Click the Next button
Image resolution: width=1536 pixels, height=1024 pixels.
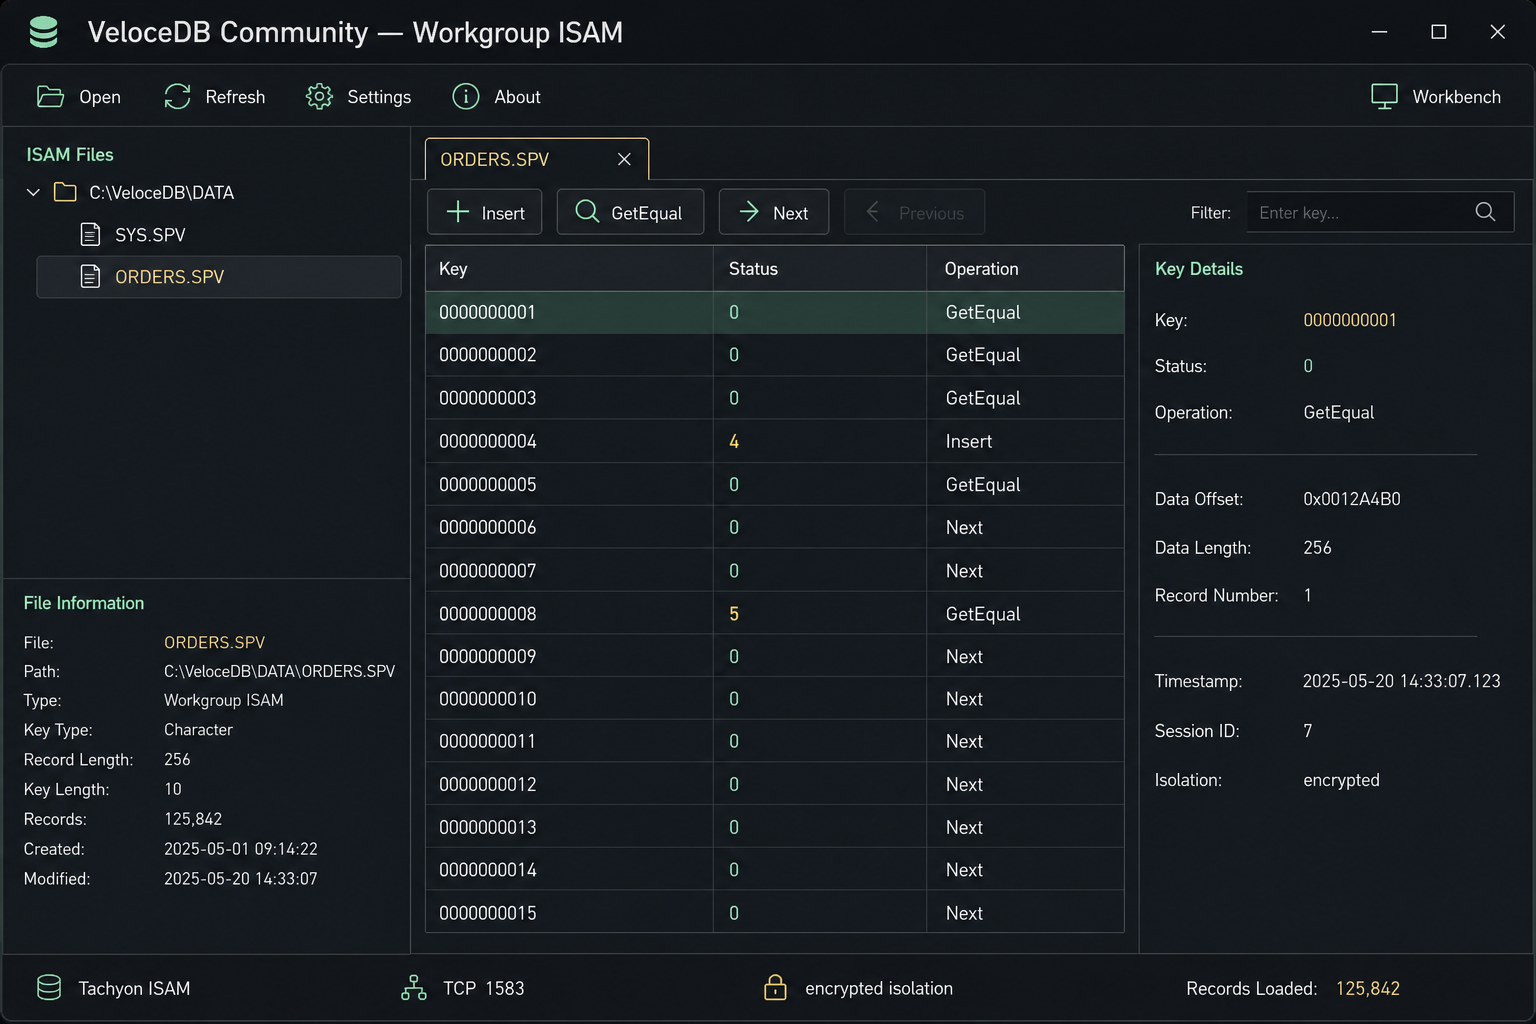pos(774,212)
